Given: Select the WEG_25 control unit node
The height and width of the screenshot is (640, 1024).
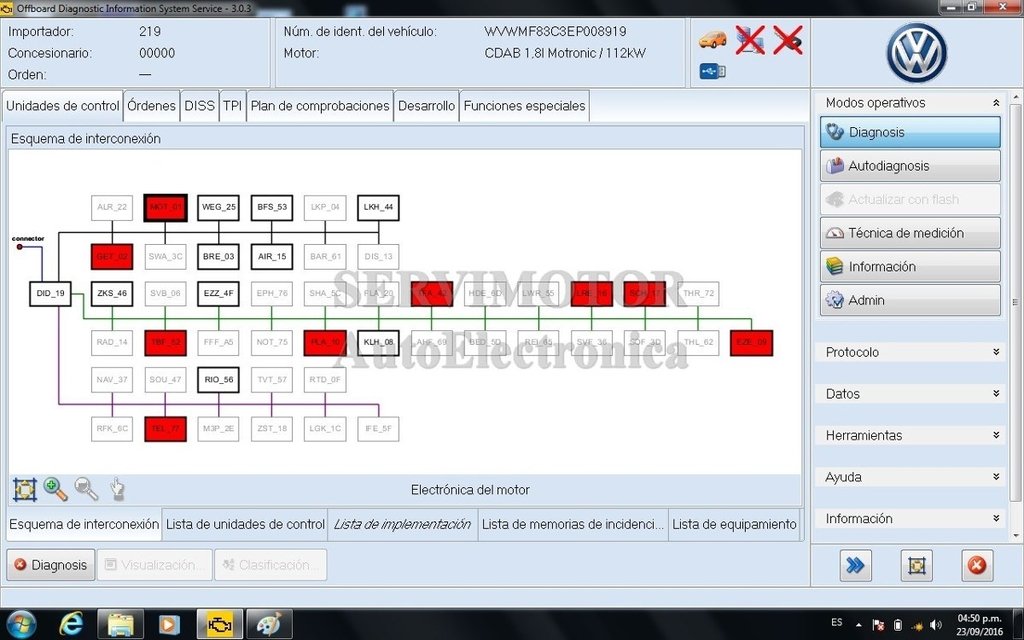Looking at the screenshot, I should (x=219, y=208).
